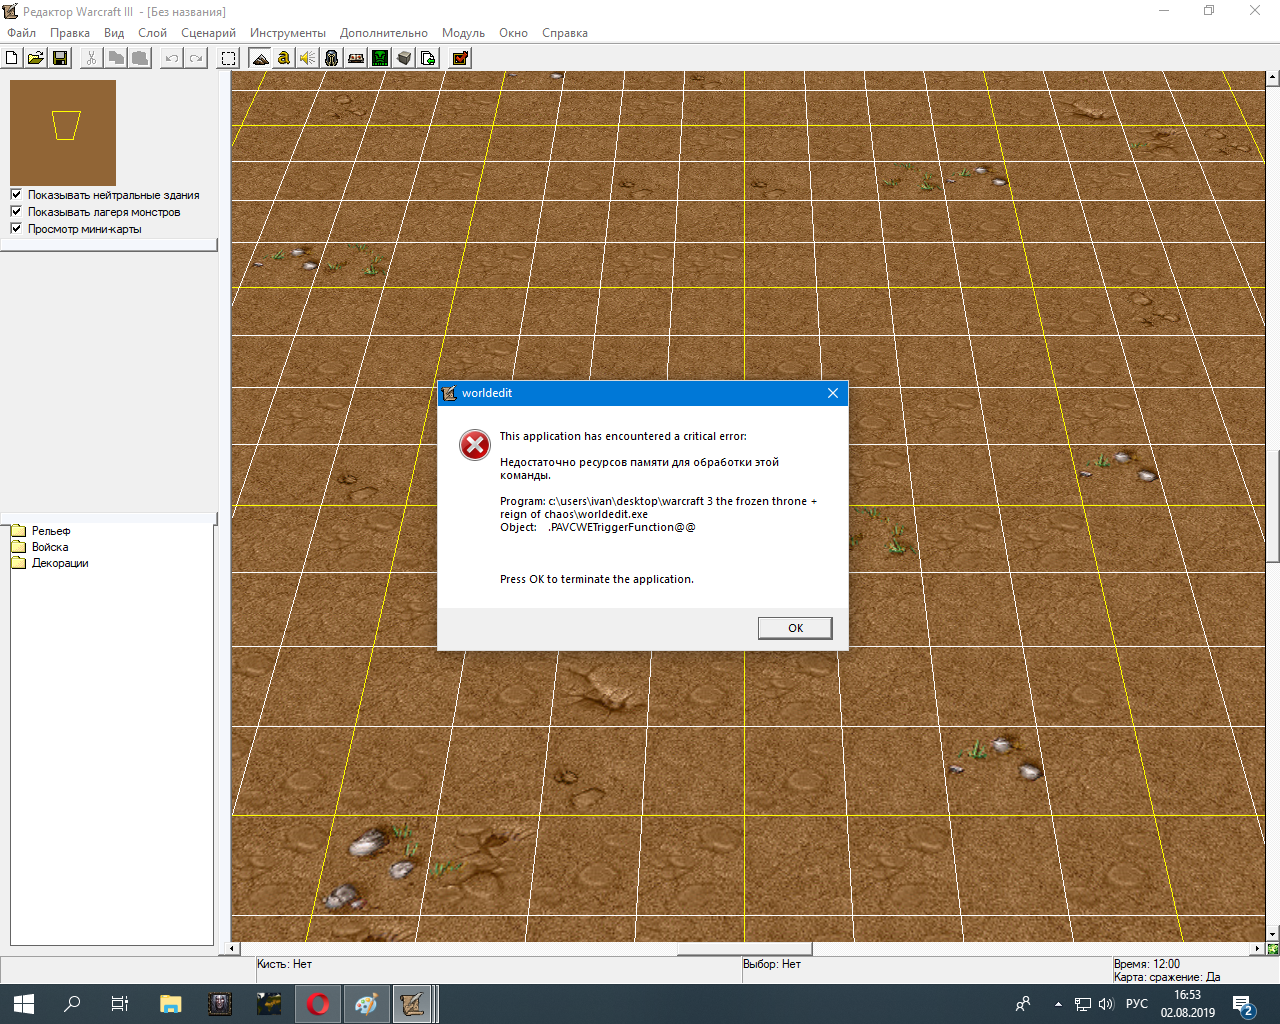Screen dimensions: 1280x1024
Task: Click the 'Выбор: Нет' status bar text
Action: [x=772, y=964]
